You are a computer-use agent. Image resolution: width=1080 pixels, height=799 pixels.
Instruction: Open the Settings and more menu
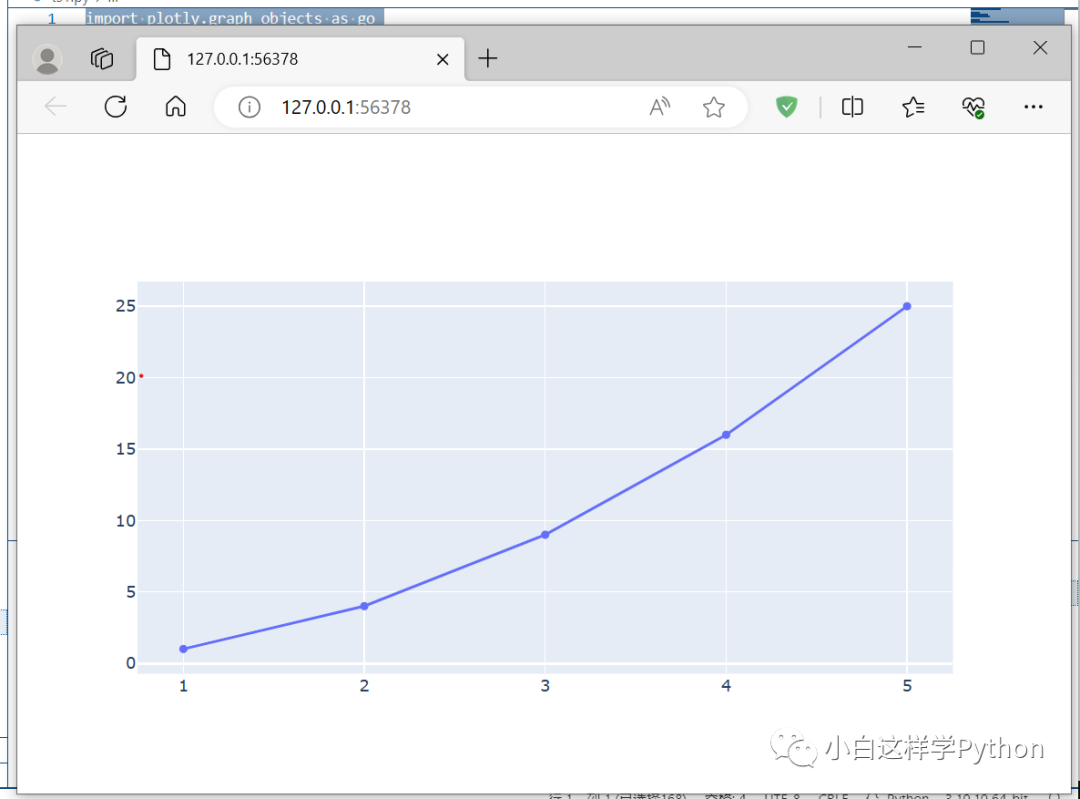pyautogui.click(x=1033, y=107)
